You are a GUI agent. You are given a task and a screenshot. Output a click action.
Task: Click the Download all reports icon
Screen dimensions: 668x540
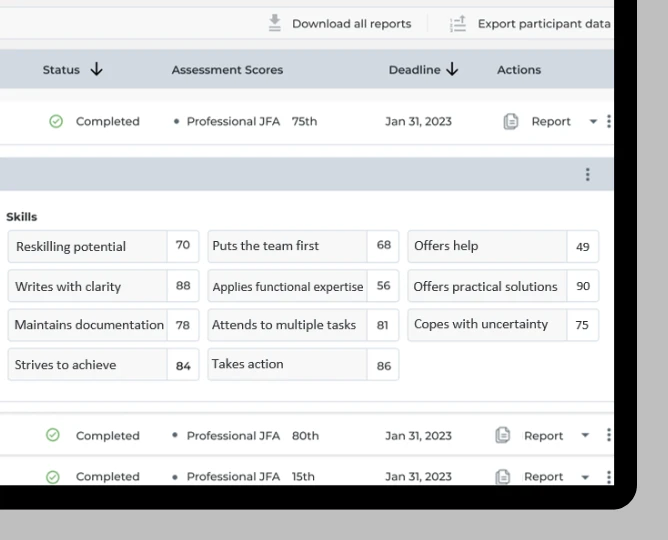click(x=274, y=23)
